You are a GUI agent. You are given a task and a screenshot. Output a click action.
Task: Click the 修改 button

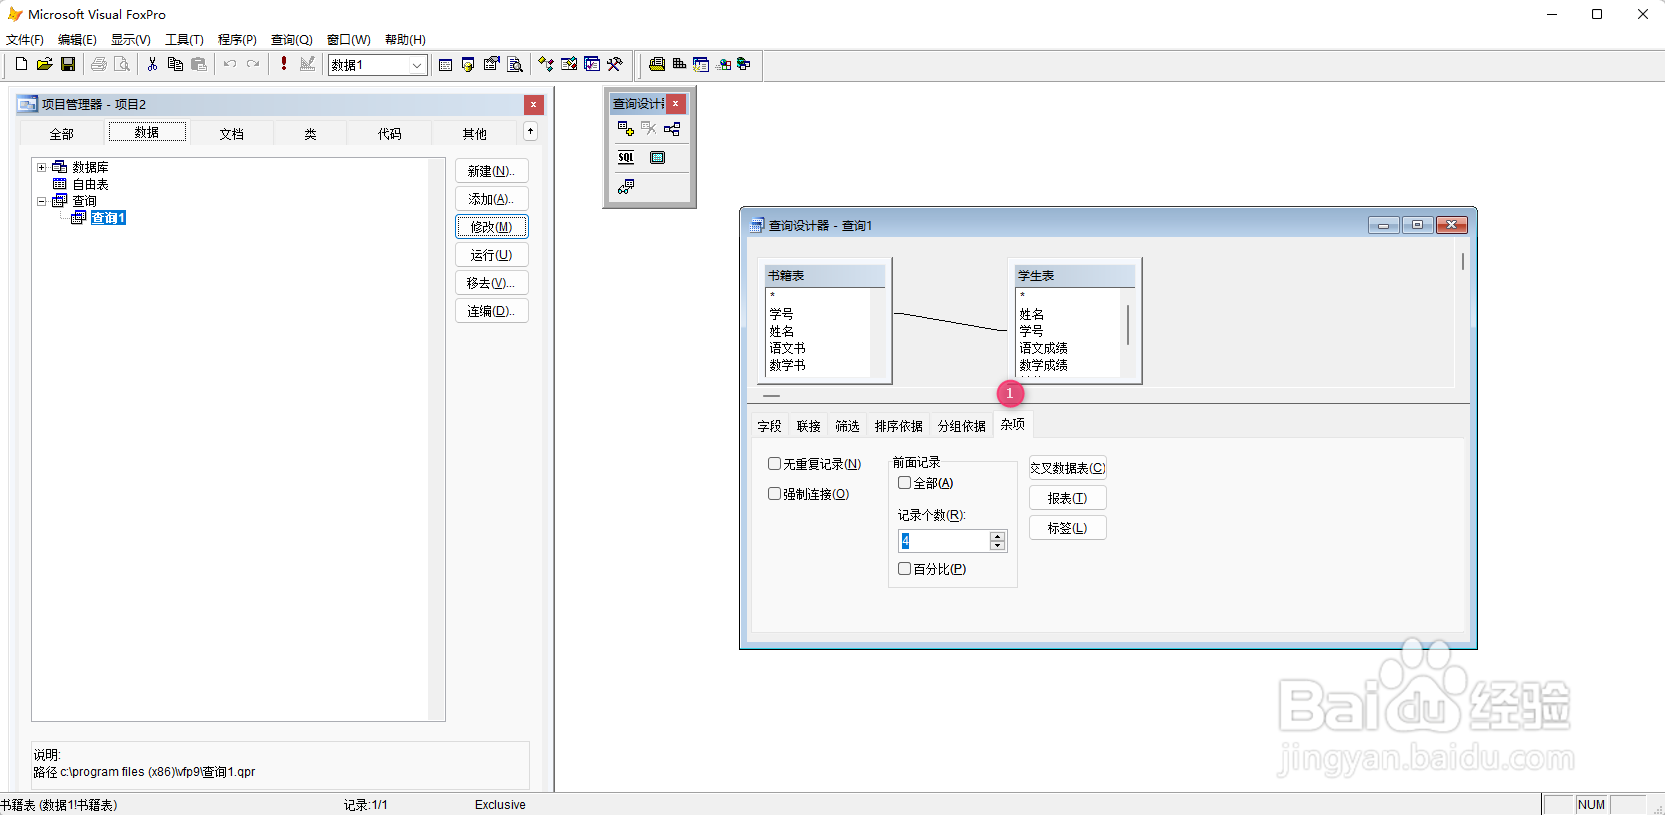pyautogui.click(x=491, y=227)
